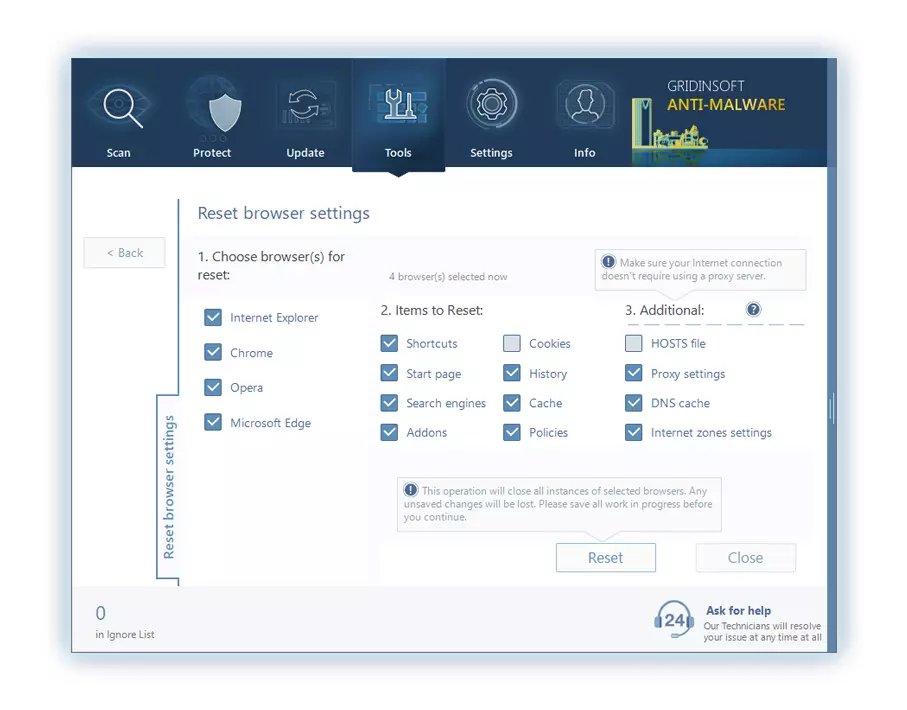Disable the DNS cache checkbox
Viewport: 907px width, 710px height.
click(x=633, y=403)
